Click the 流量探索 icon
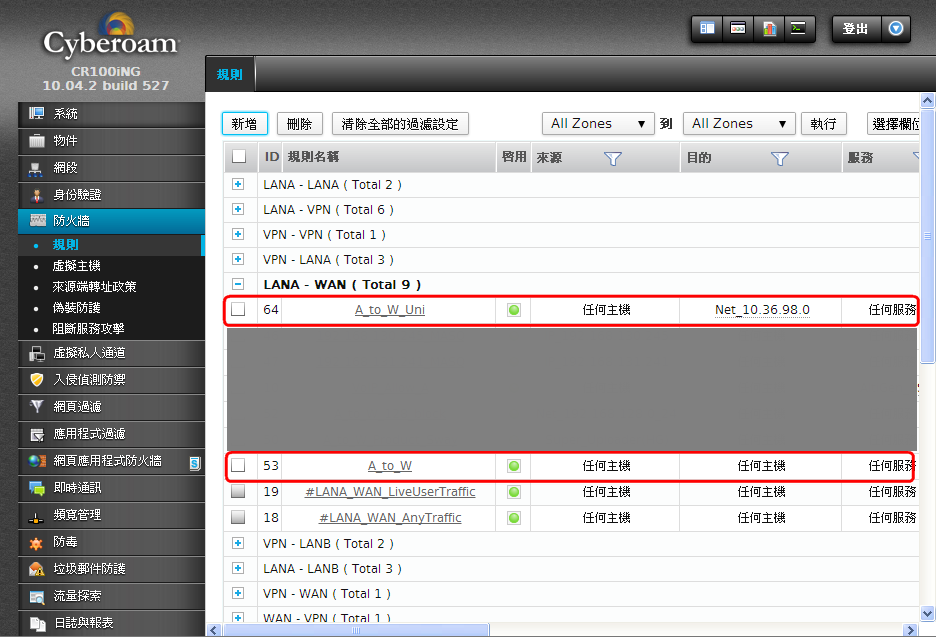Screen dimensions: 936x637 (37, 596)
